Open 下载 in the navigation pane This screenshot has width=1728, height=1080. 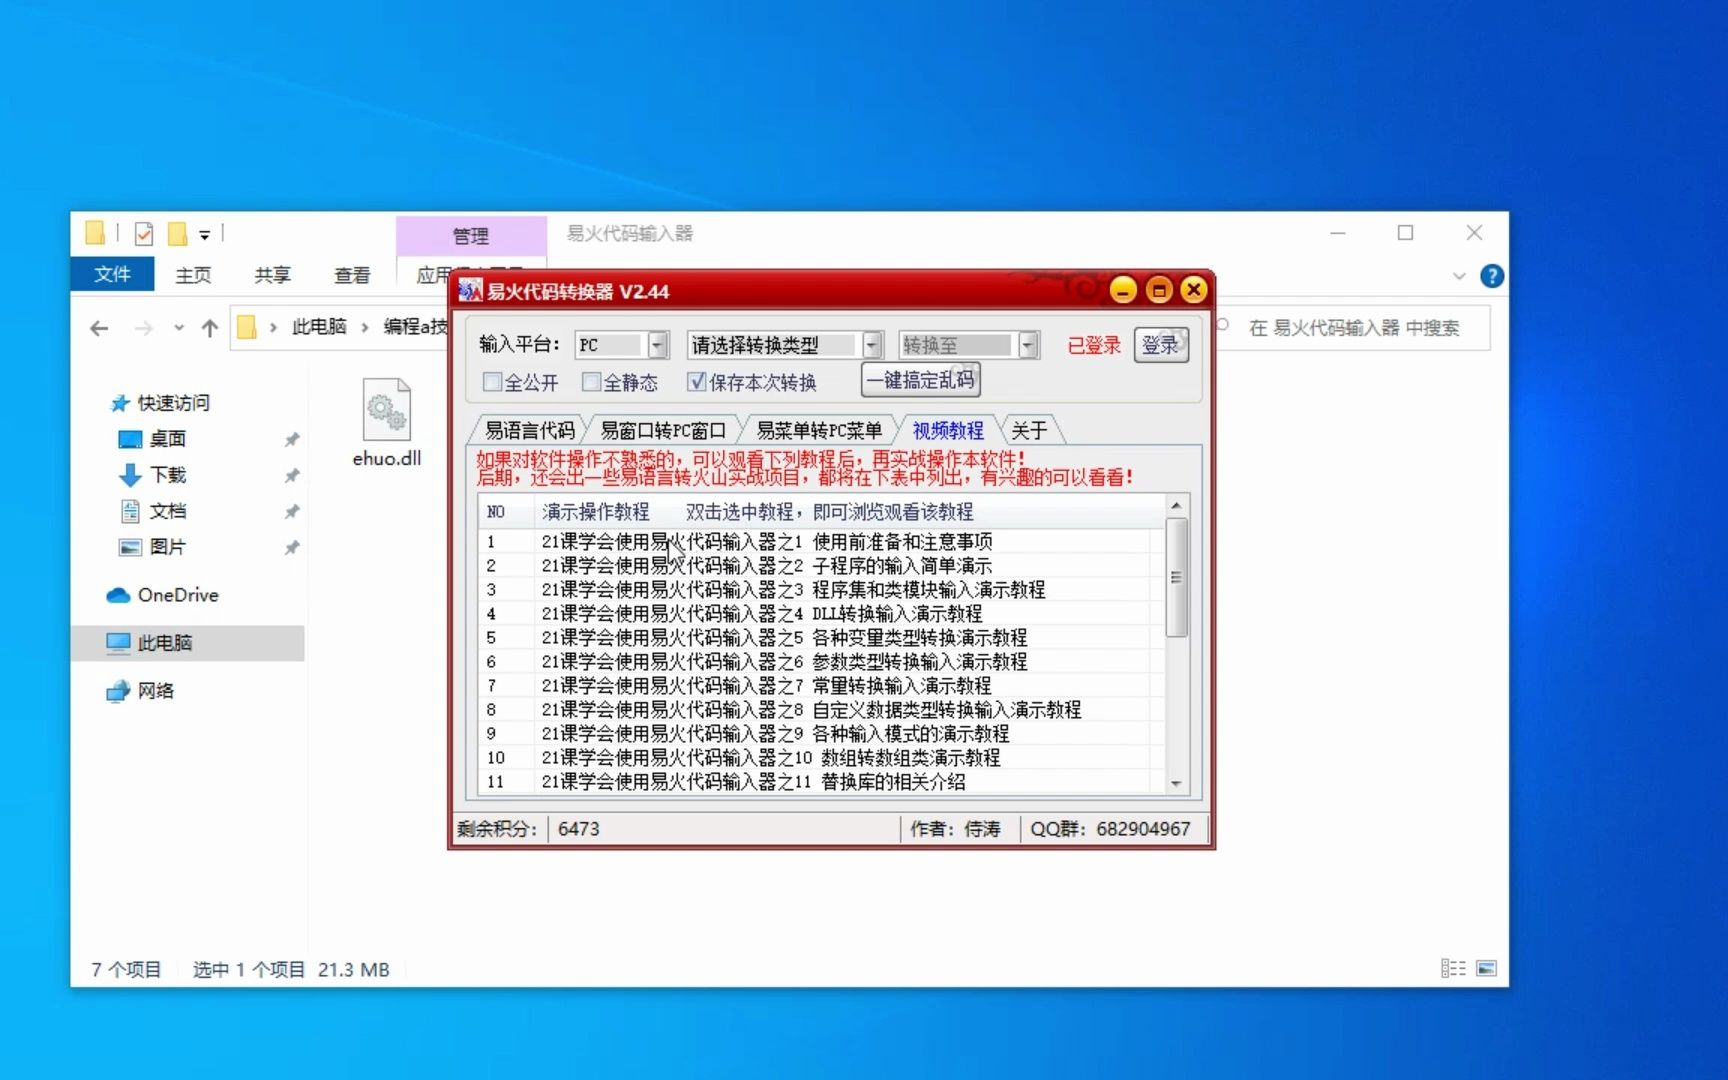167,475
